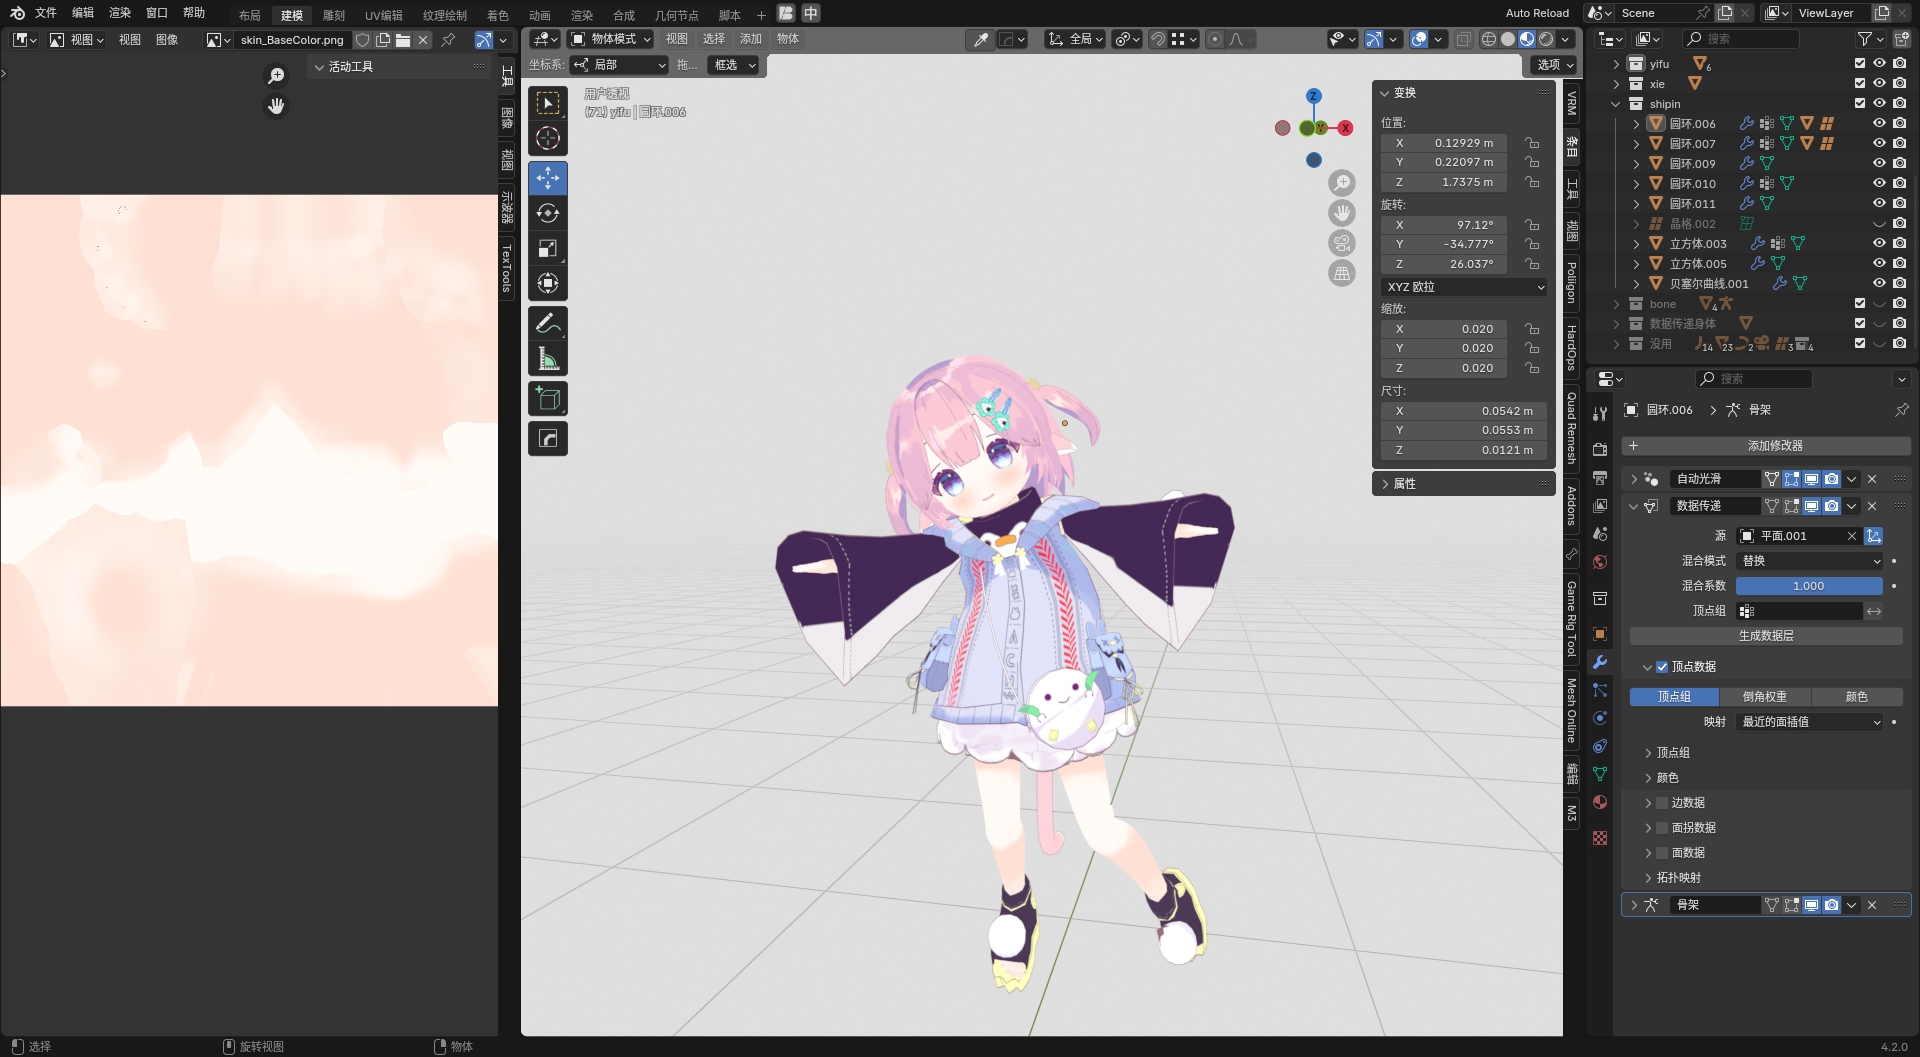Open the XYZ 欧拉 rotation mode dropdown
The height and width of the screenshot is (1057, 1920).
click(x=1464, y=287)
